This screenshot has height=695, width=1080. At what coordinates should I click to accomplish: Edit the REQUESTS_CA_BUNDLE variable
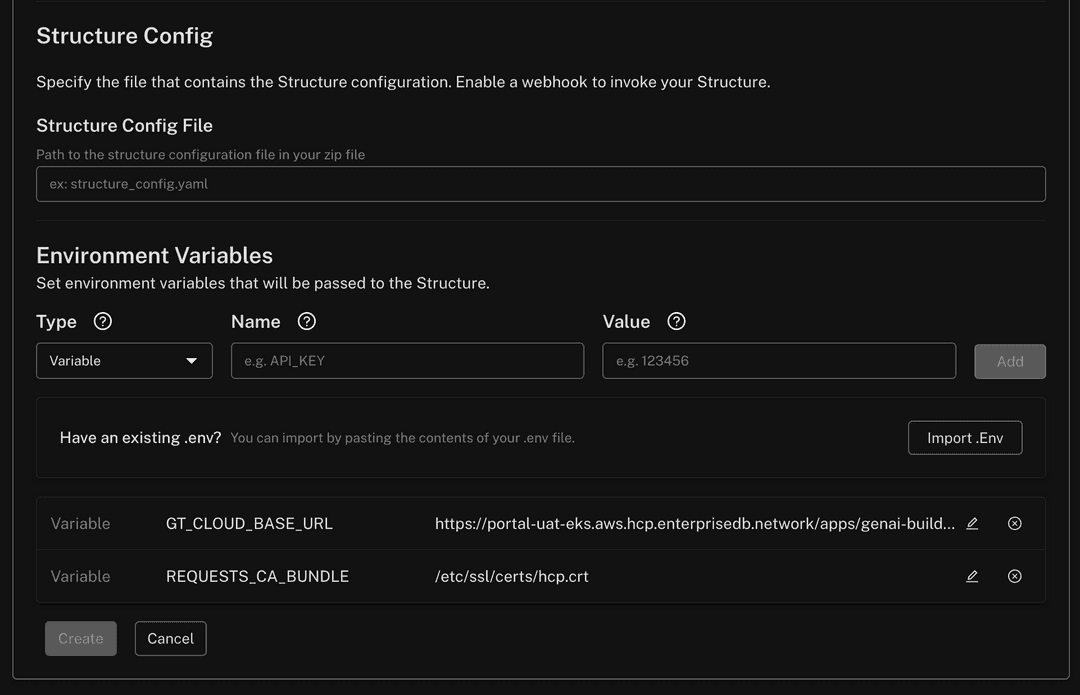(x=971, y=576)
